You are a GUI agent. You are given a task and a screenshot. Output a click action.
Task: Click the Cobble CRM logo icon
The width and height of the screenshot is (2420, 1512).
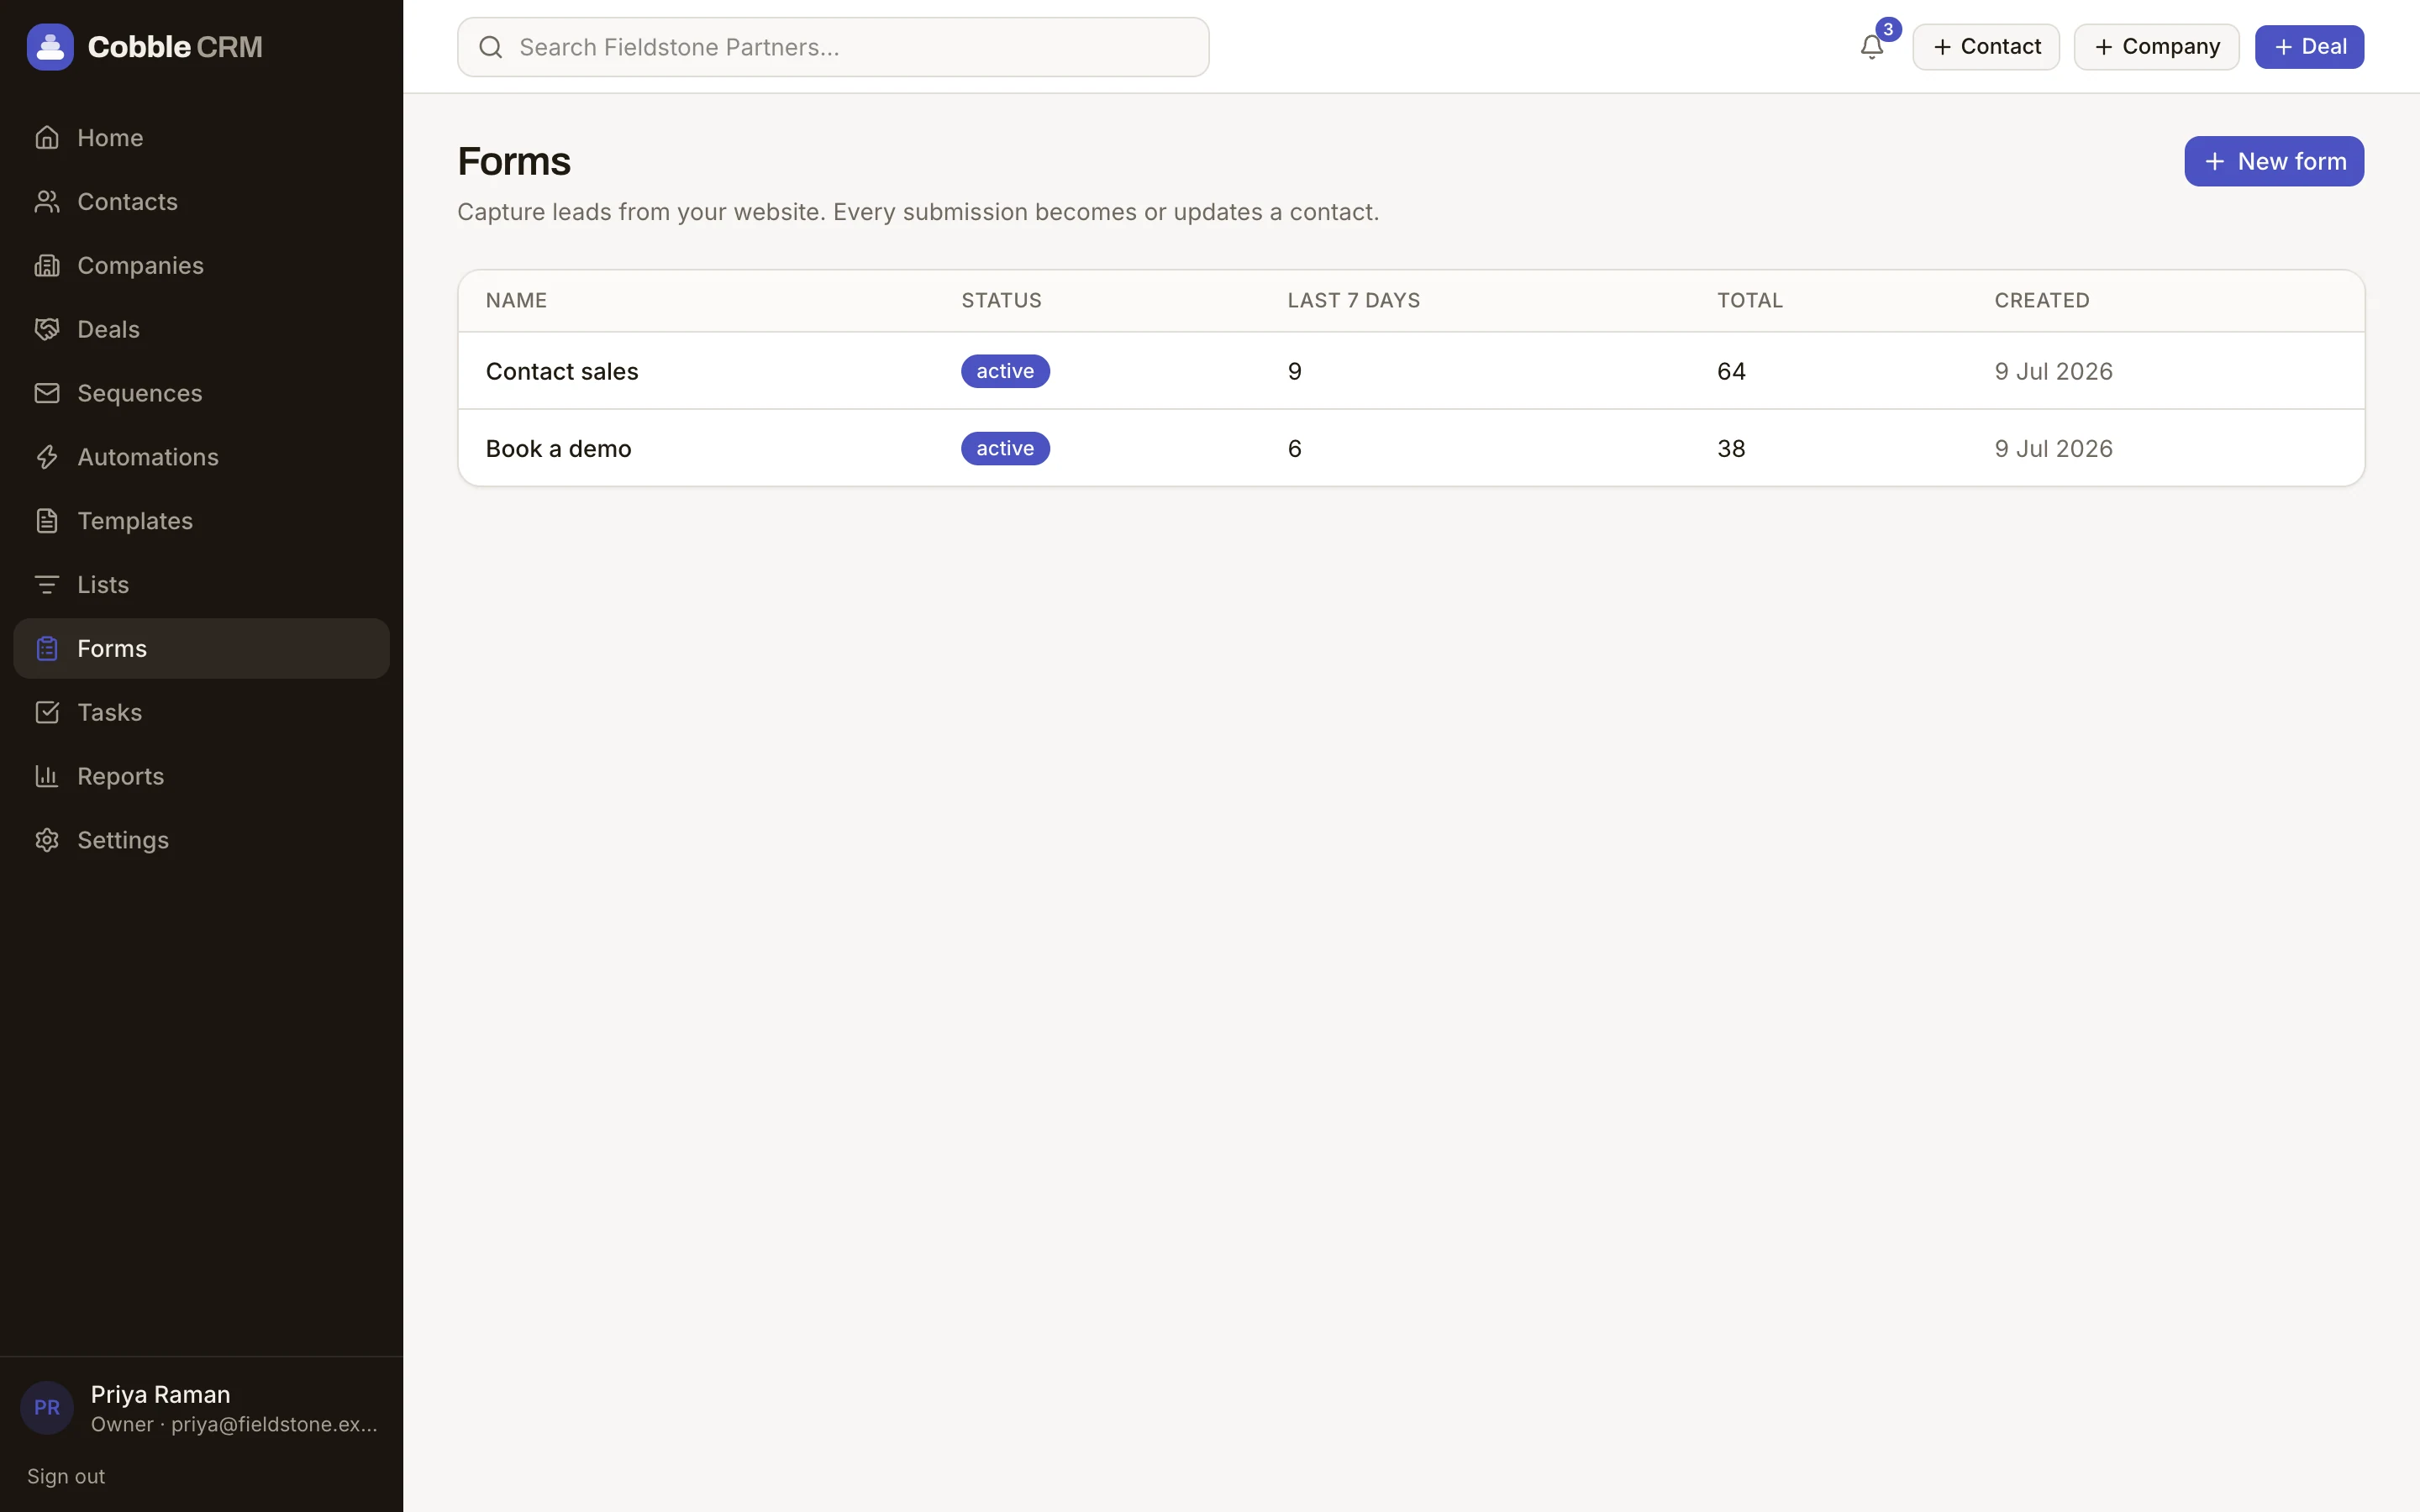(x=50, y=47)
